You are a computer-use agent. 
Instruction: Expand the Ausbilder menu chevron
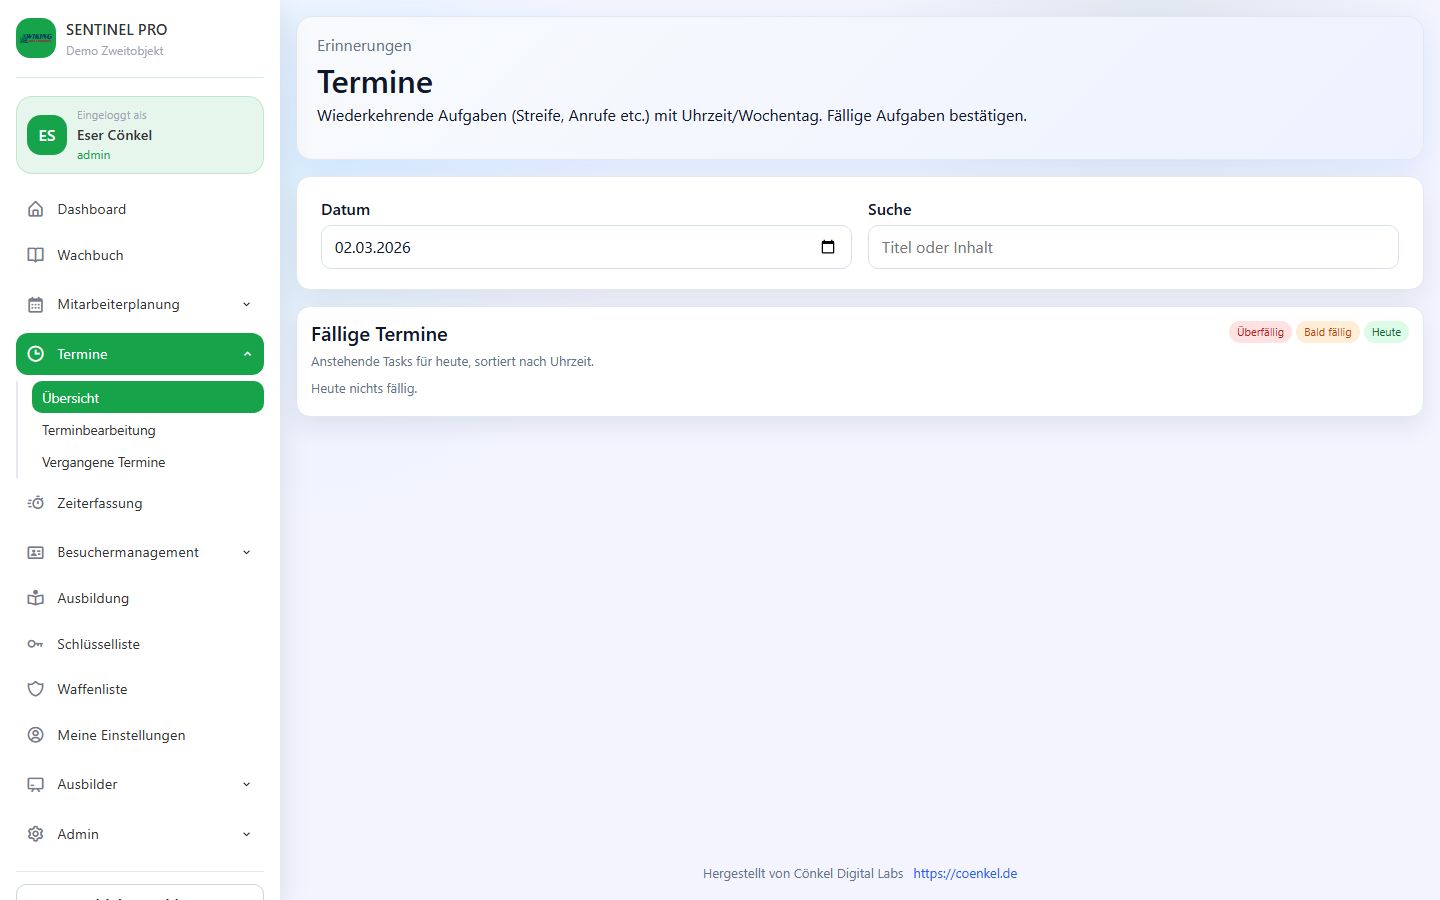tap(247, 785)
